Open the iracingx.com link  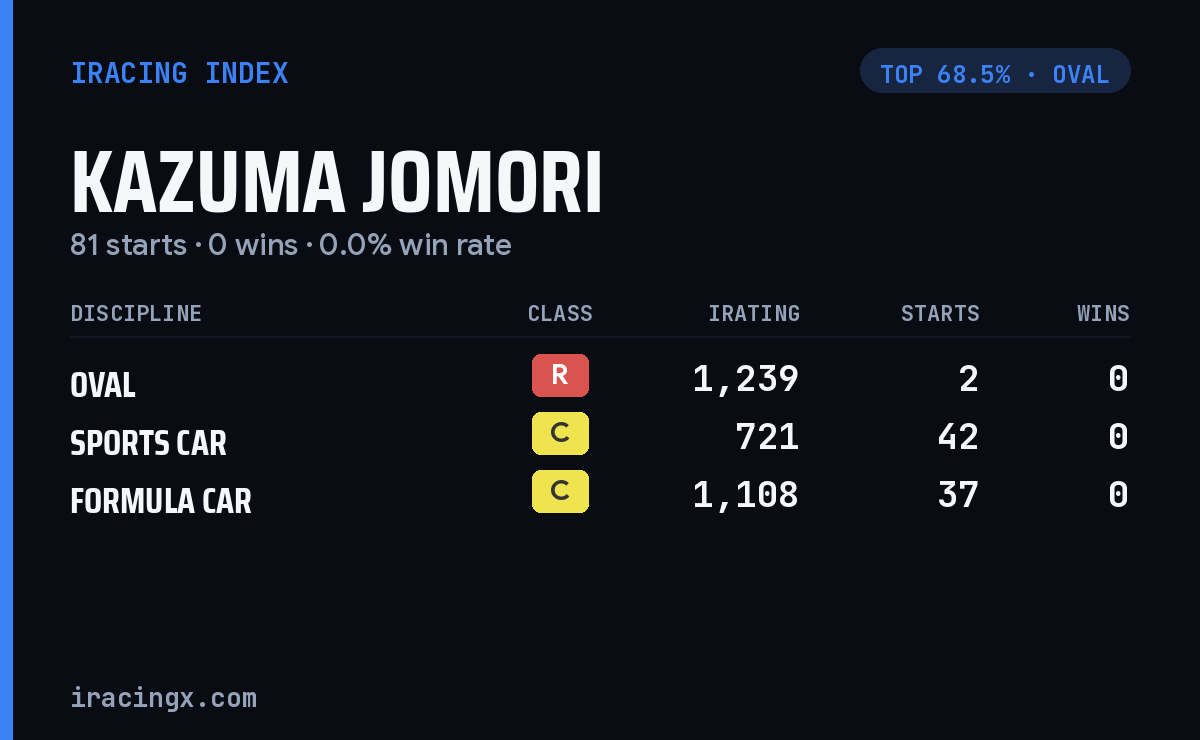coord(164,698)
